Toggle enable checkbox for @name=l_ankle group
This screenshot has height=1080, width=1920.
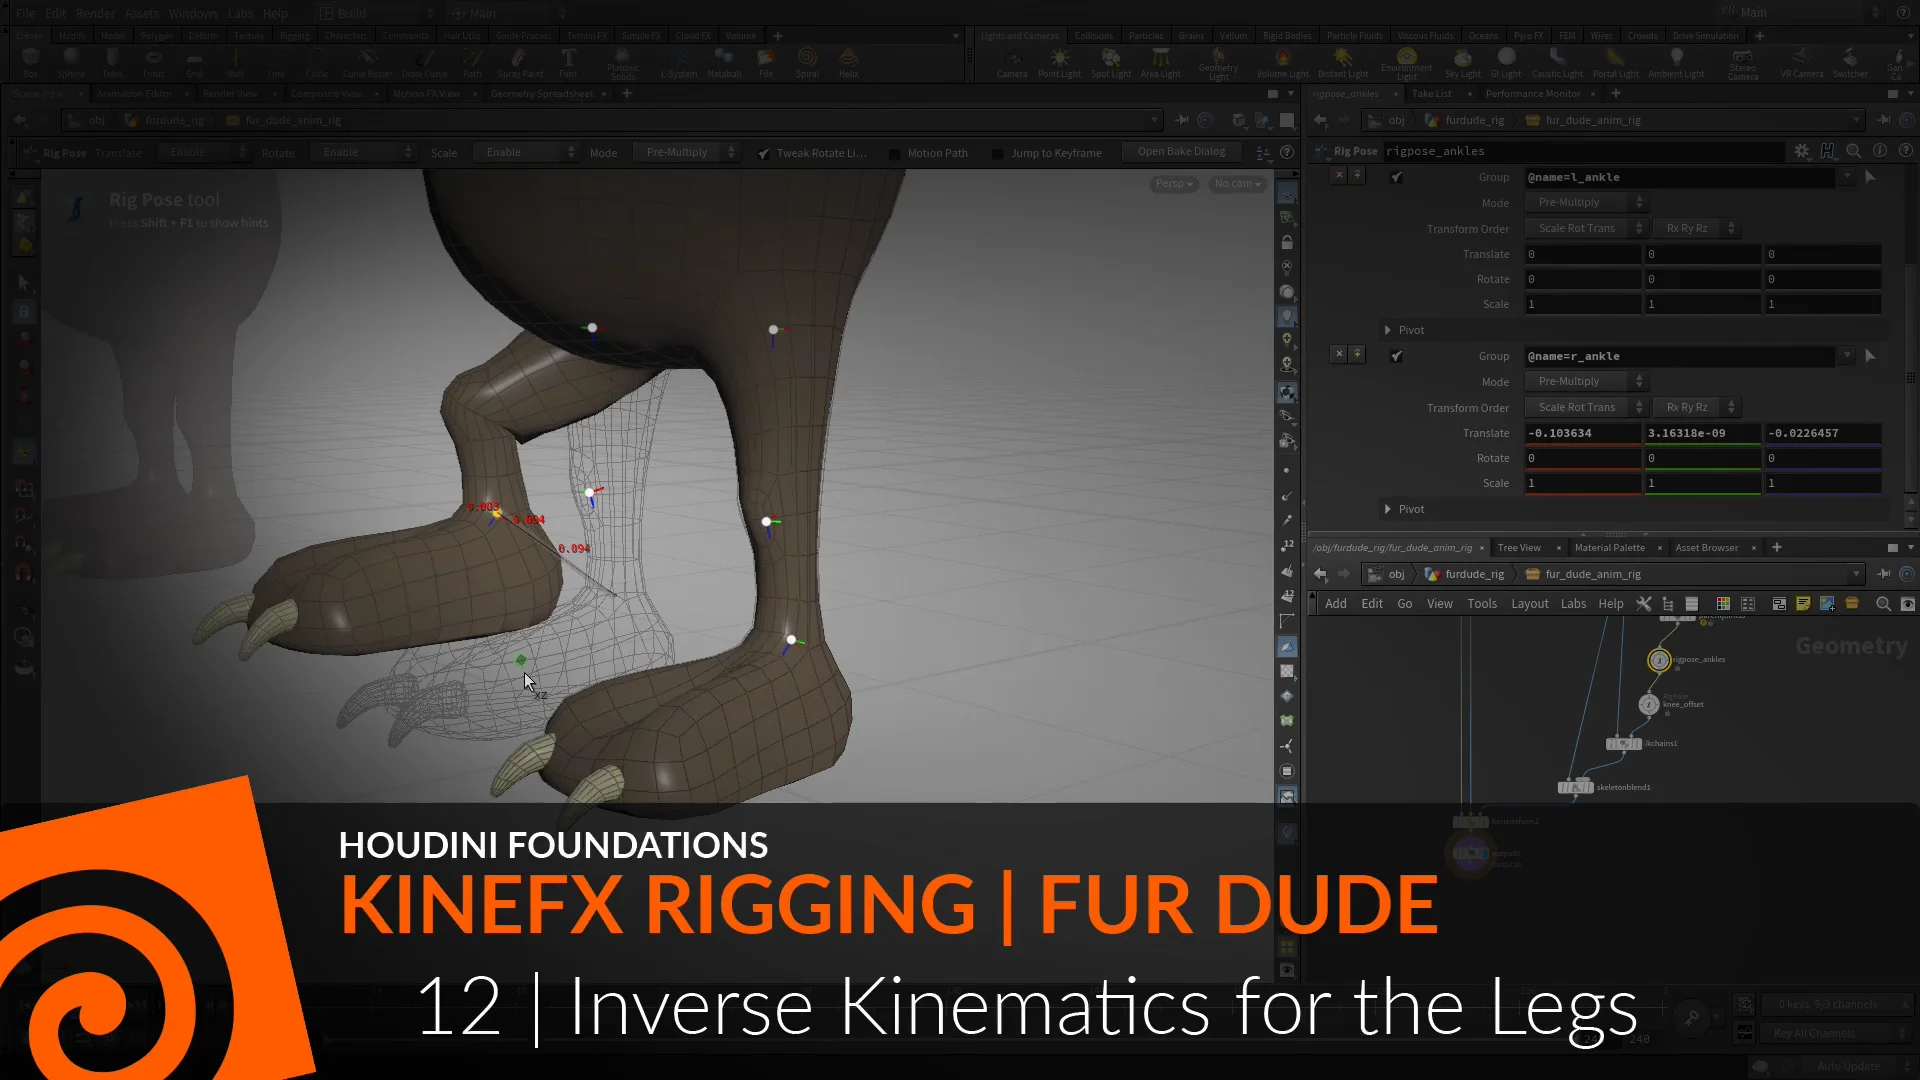point(1397,177)
